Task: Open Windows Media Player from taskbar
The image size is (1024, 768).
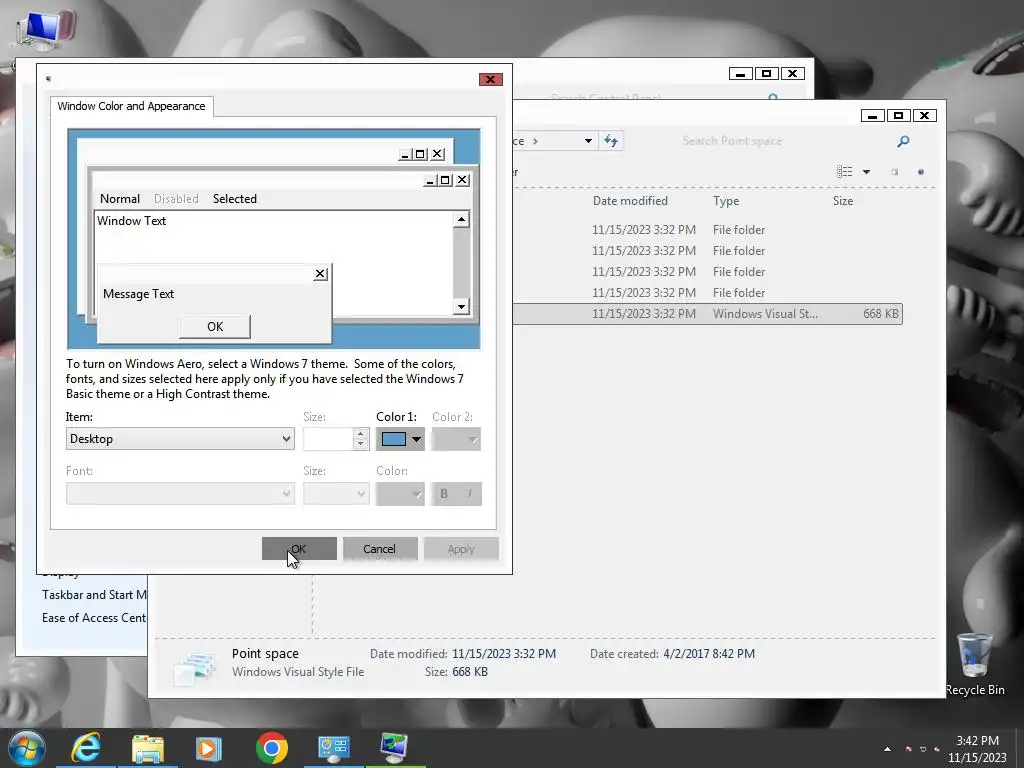Action: (x=209, y=748)
